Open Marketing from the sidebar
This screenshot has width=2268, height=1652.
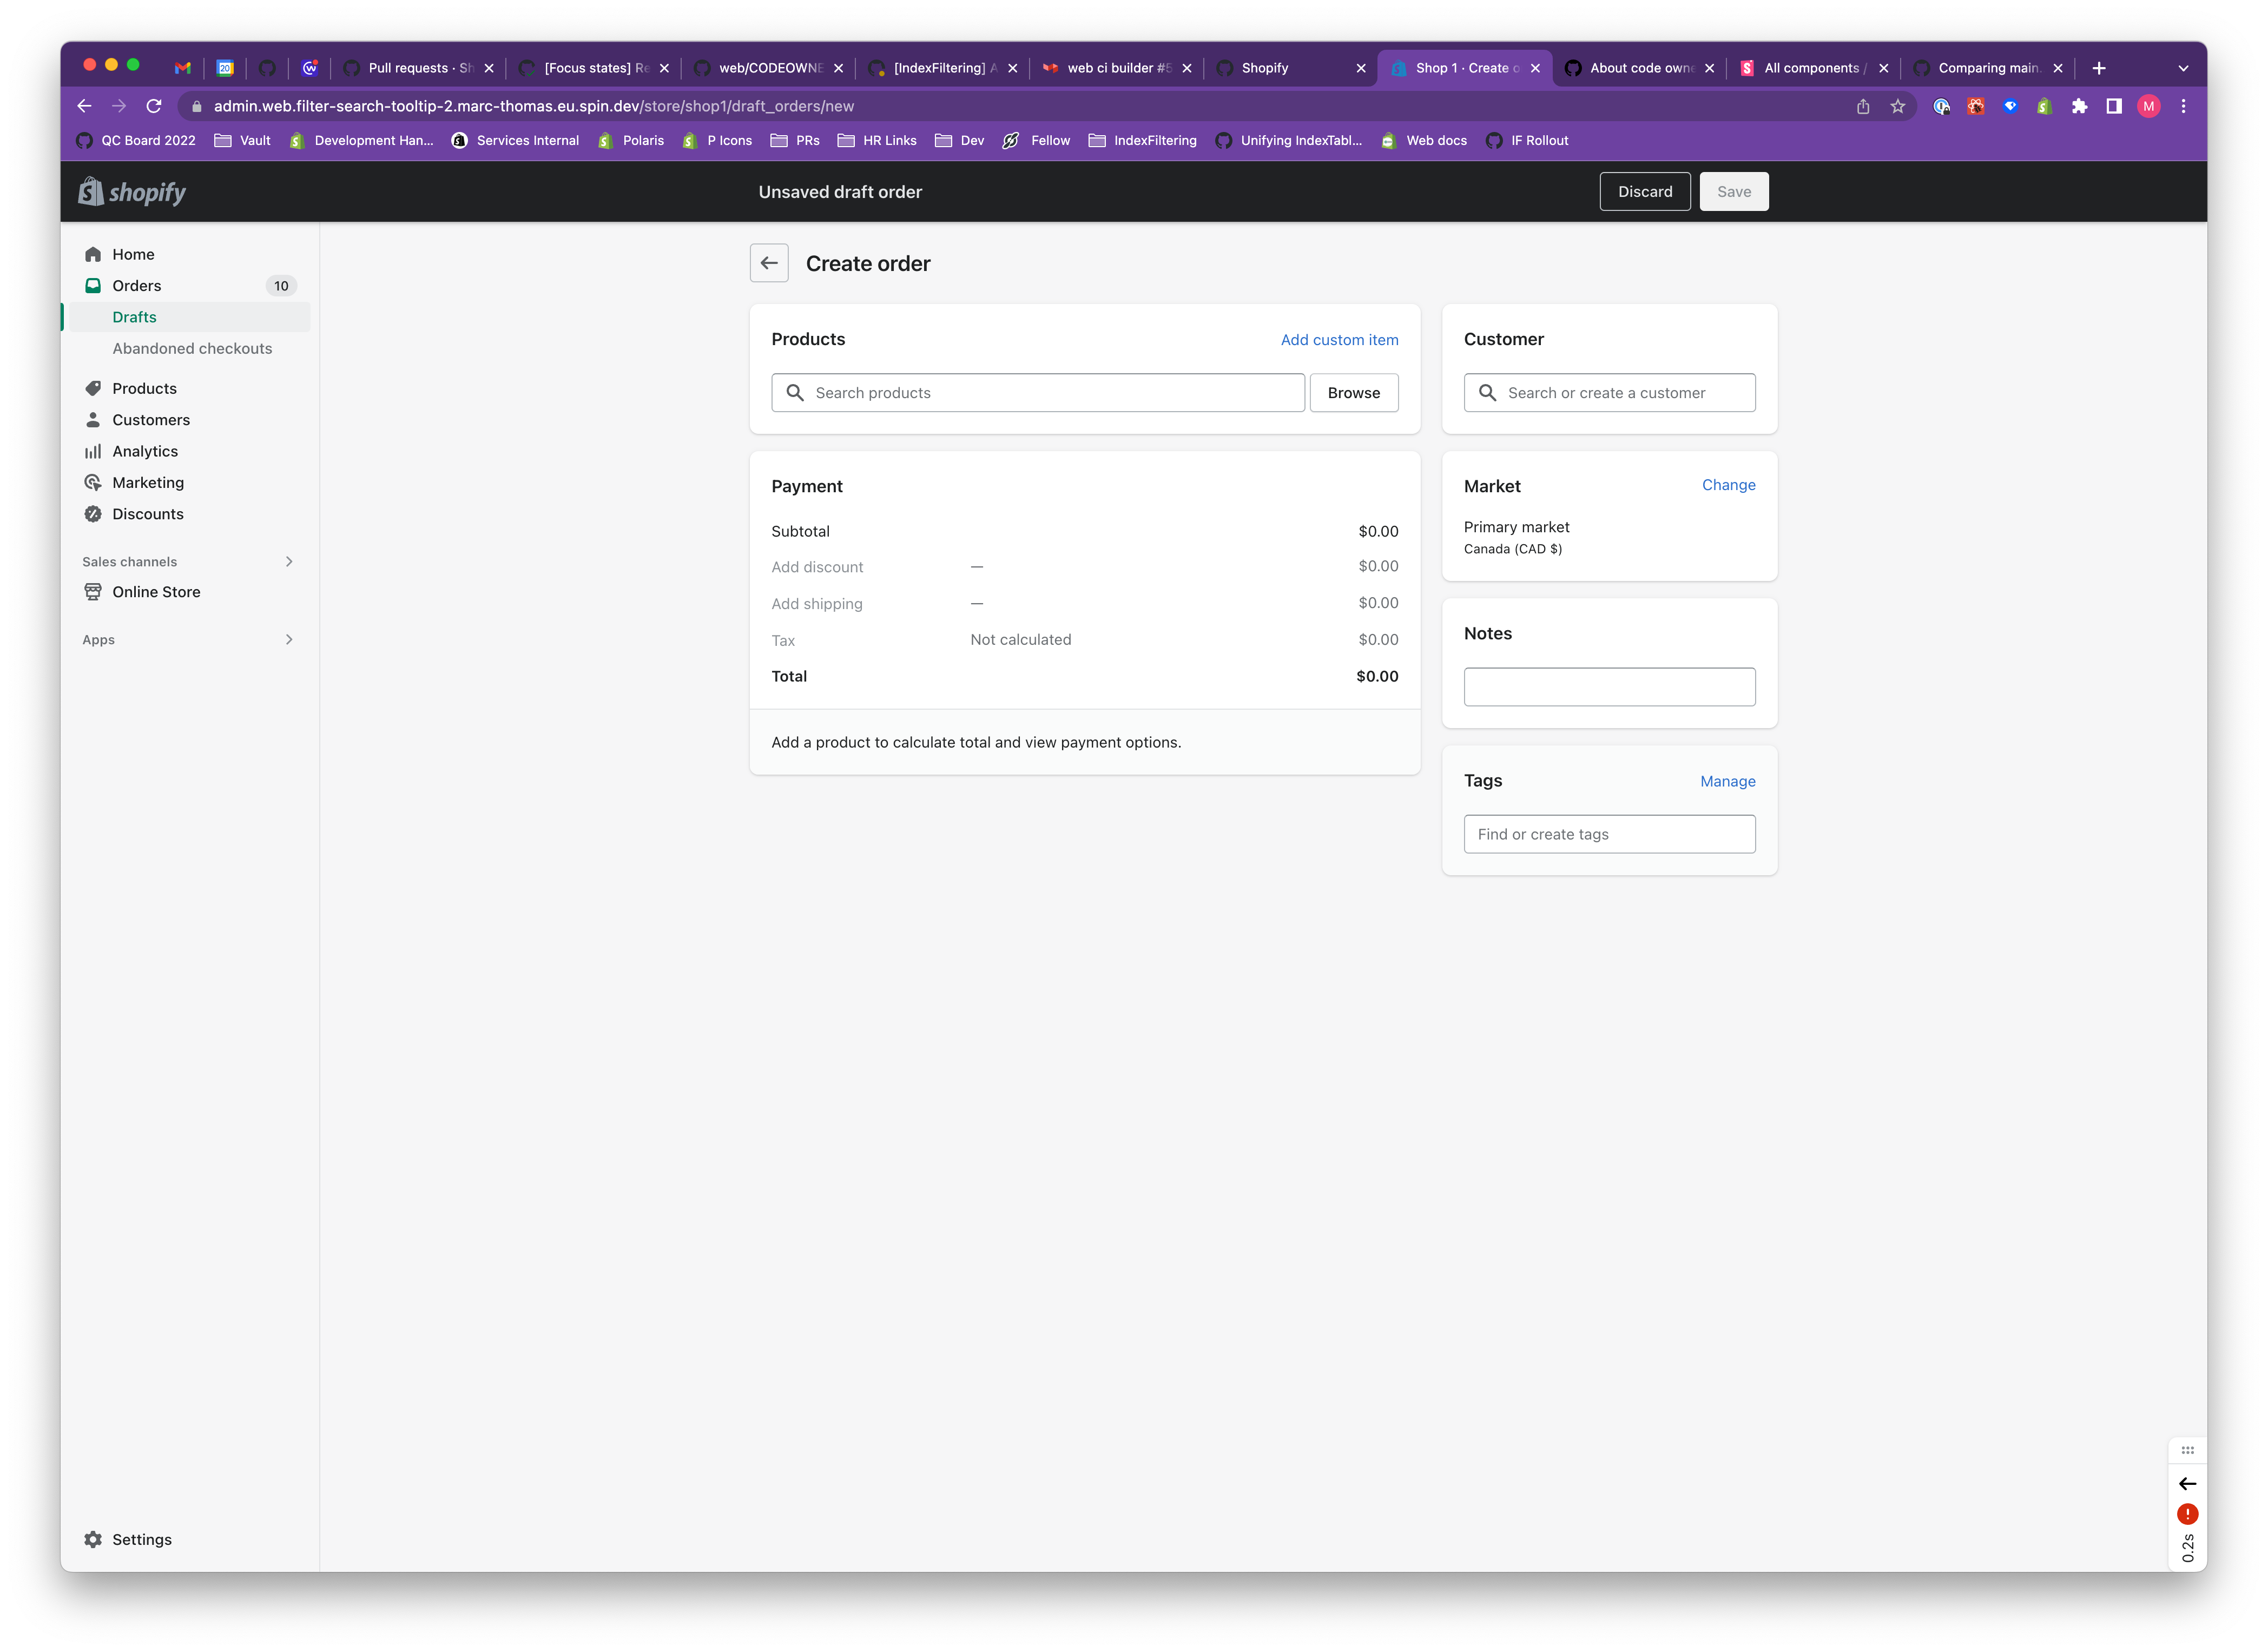pyautogui.click(x=147, y=482)
